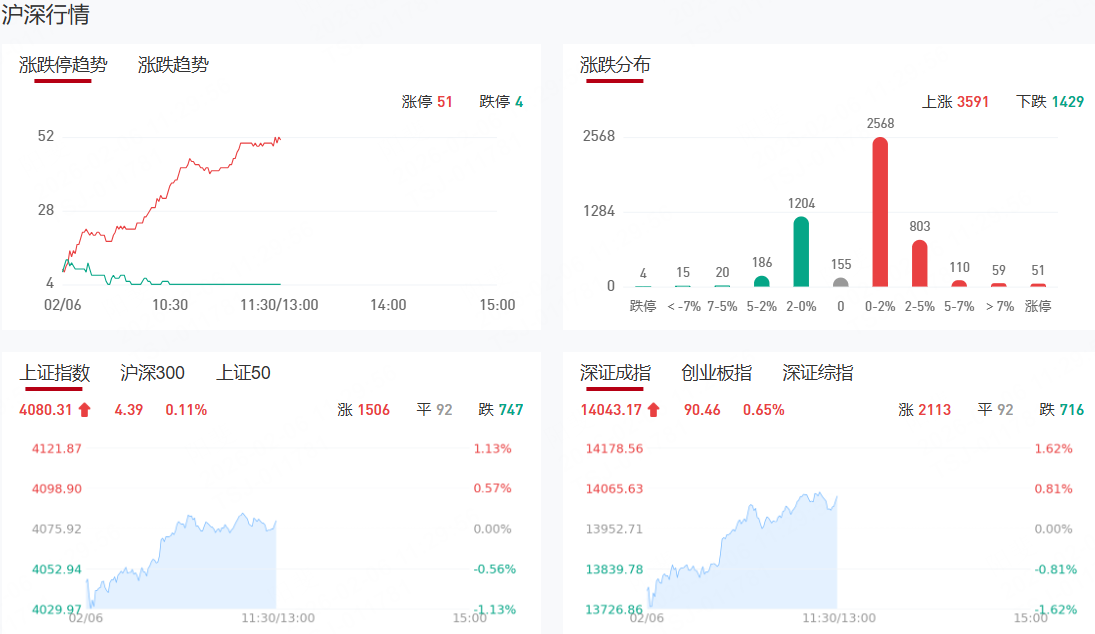Open the 创业板指 tab

tap(716, 373)
